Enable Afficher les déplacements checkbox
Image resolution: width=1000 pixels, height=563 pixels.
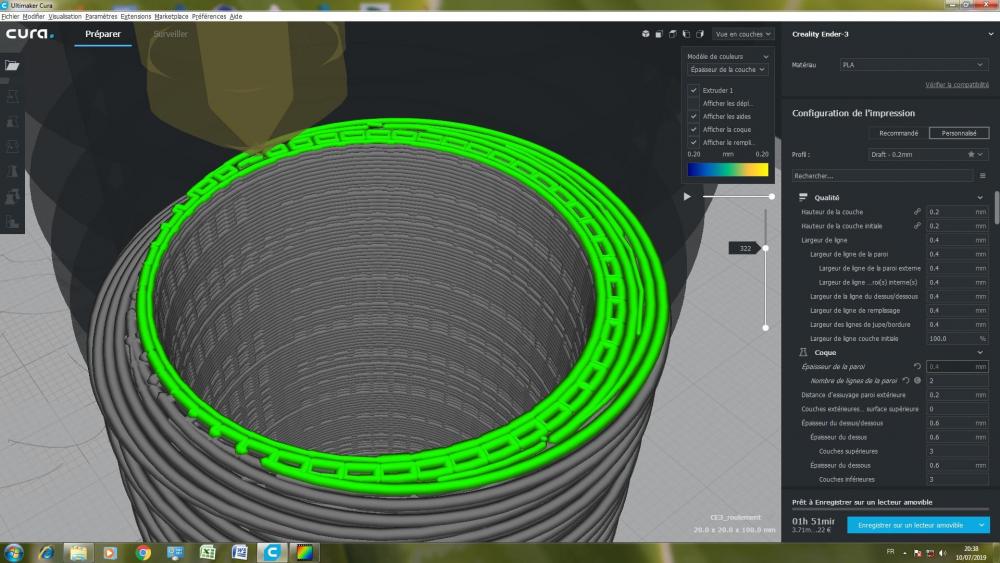point(693,103)
